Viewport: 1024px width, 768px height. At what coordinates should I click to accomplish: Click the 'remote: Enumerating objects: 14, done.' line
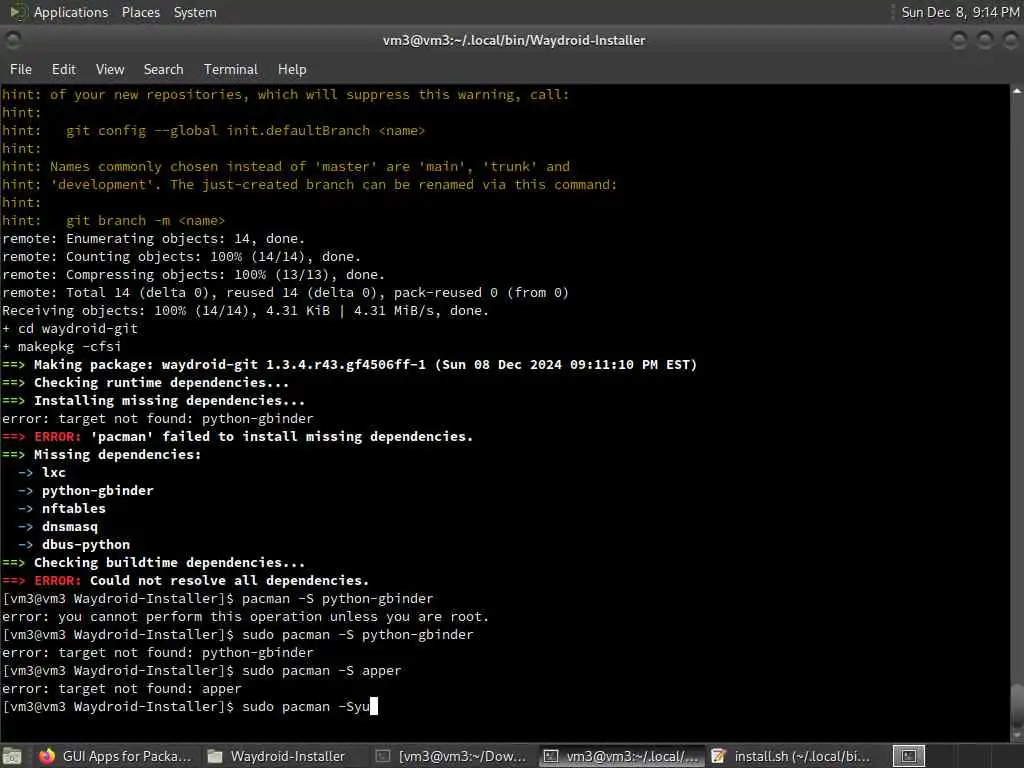153,238
